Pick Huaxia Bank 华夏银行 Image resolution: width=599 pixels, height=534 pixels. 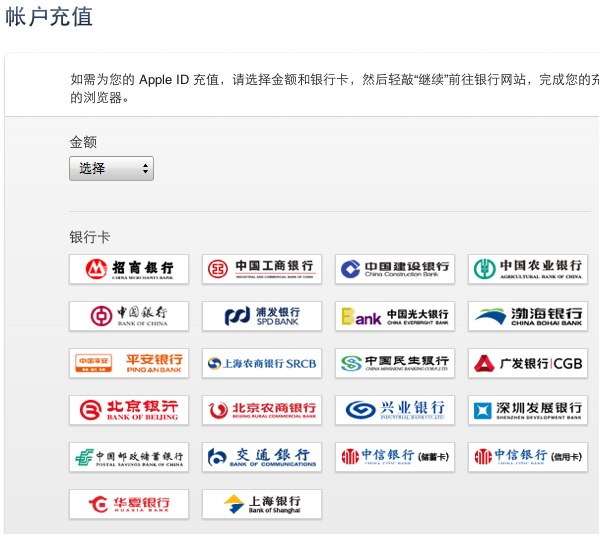pyautogui.click(x=129, y=504)
